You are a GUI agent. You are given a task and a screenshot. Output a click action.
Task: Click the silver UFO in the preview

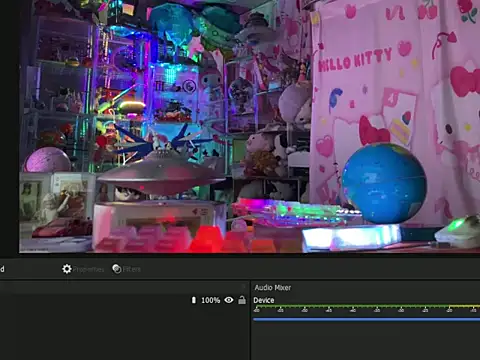(162, 173)
